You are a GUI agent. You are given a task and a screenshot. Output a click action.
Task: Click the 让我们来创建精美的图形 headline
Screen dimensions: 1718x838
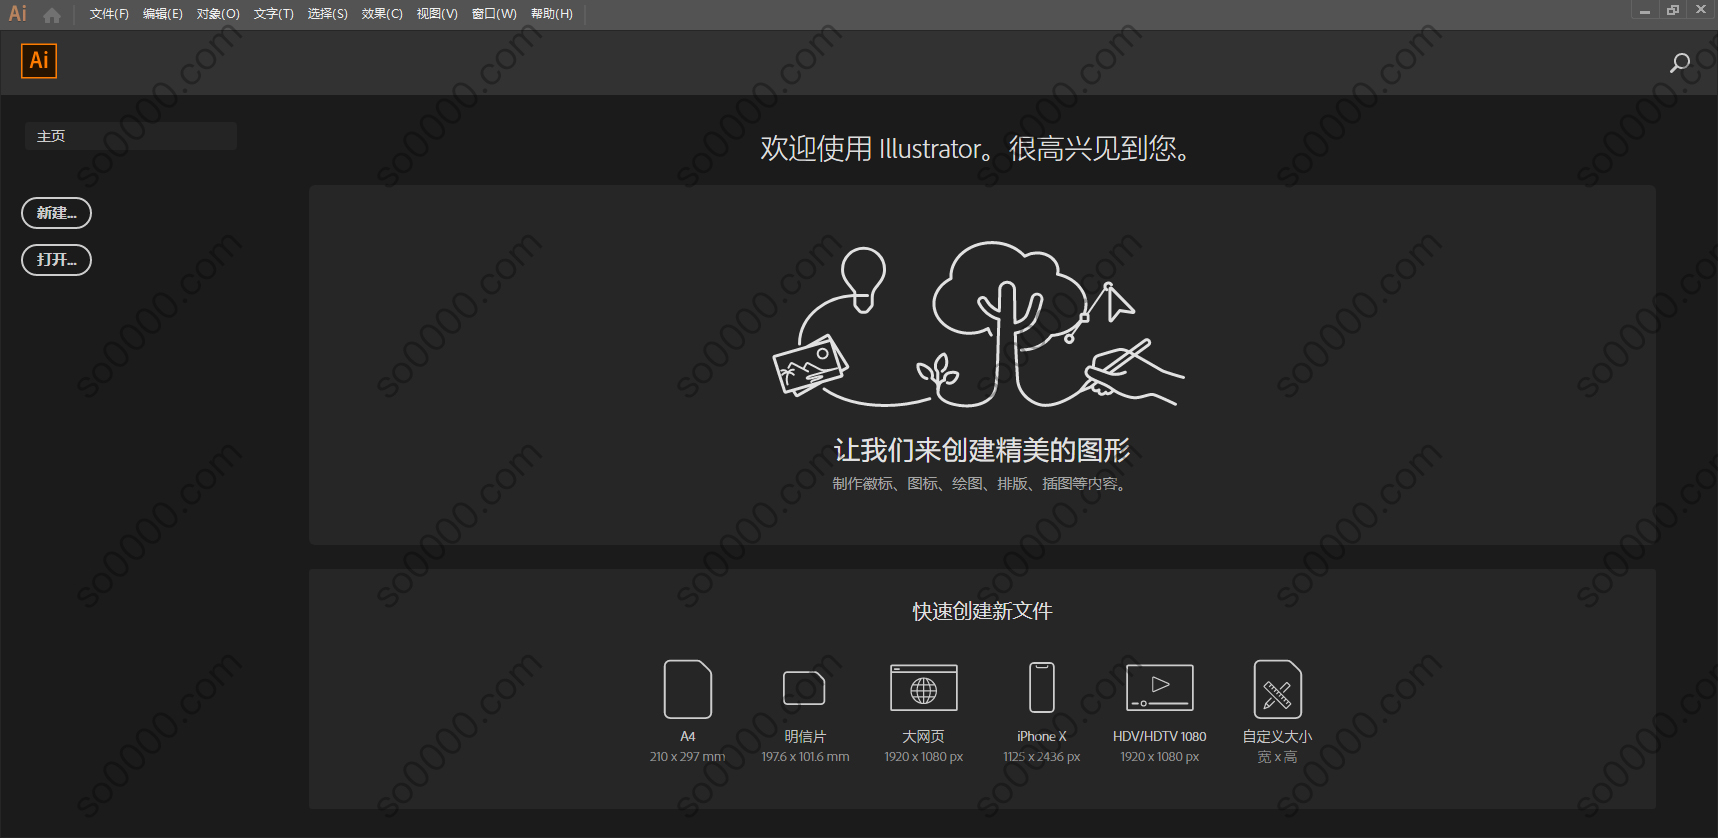coord(982,450)
